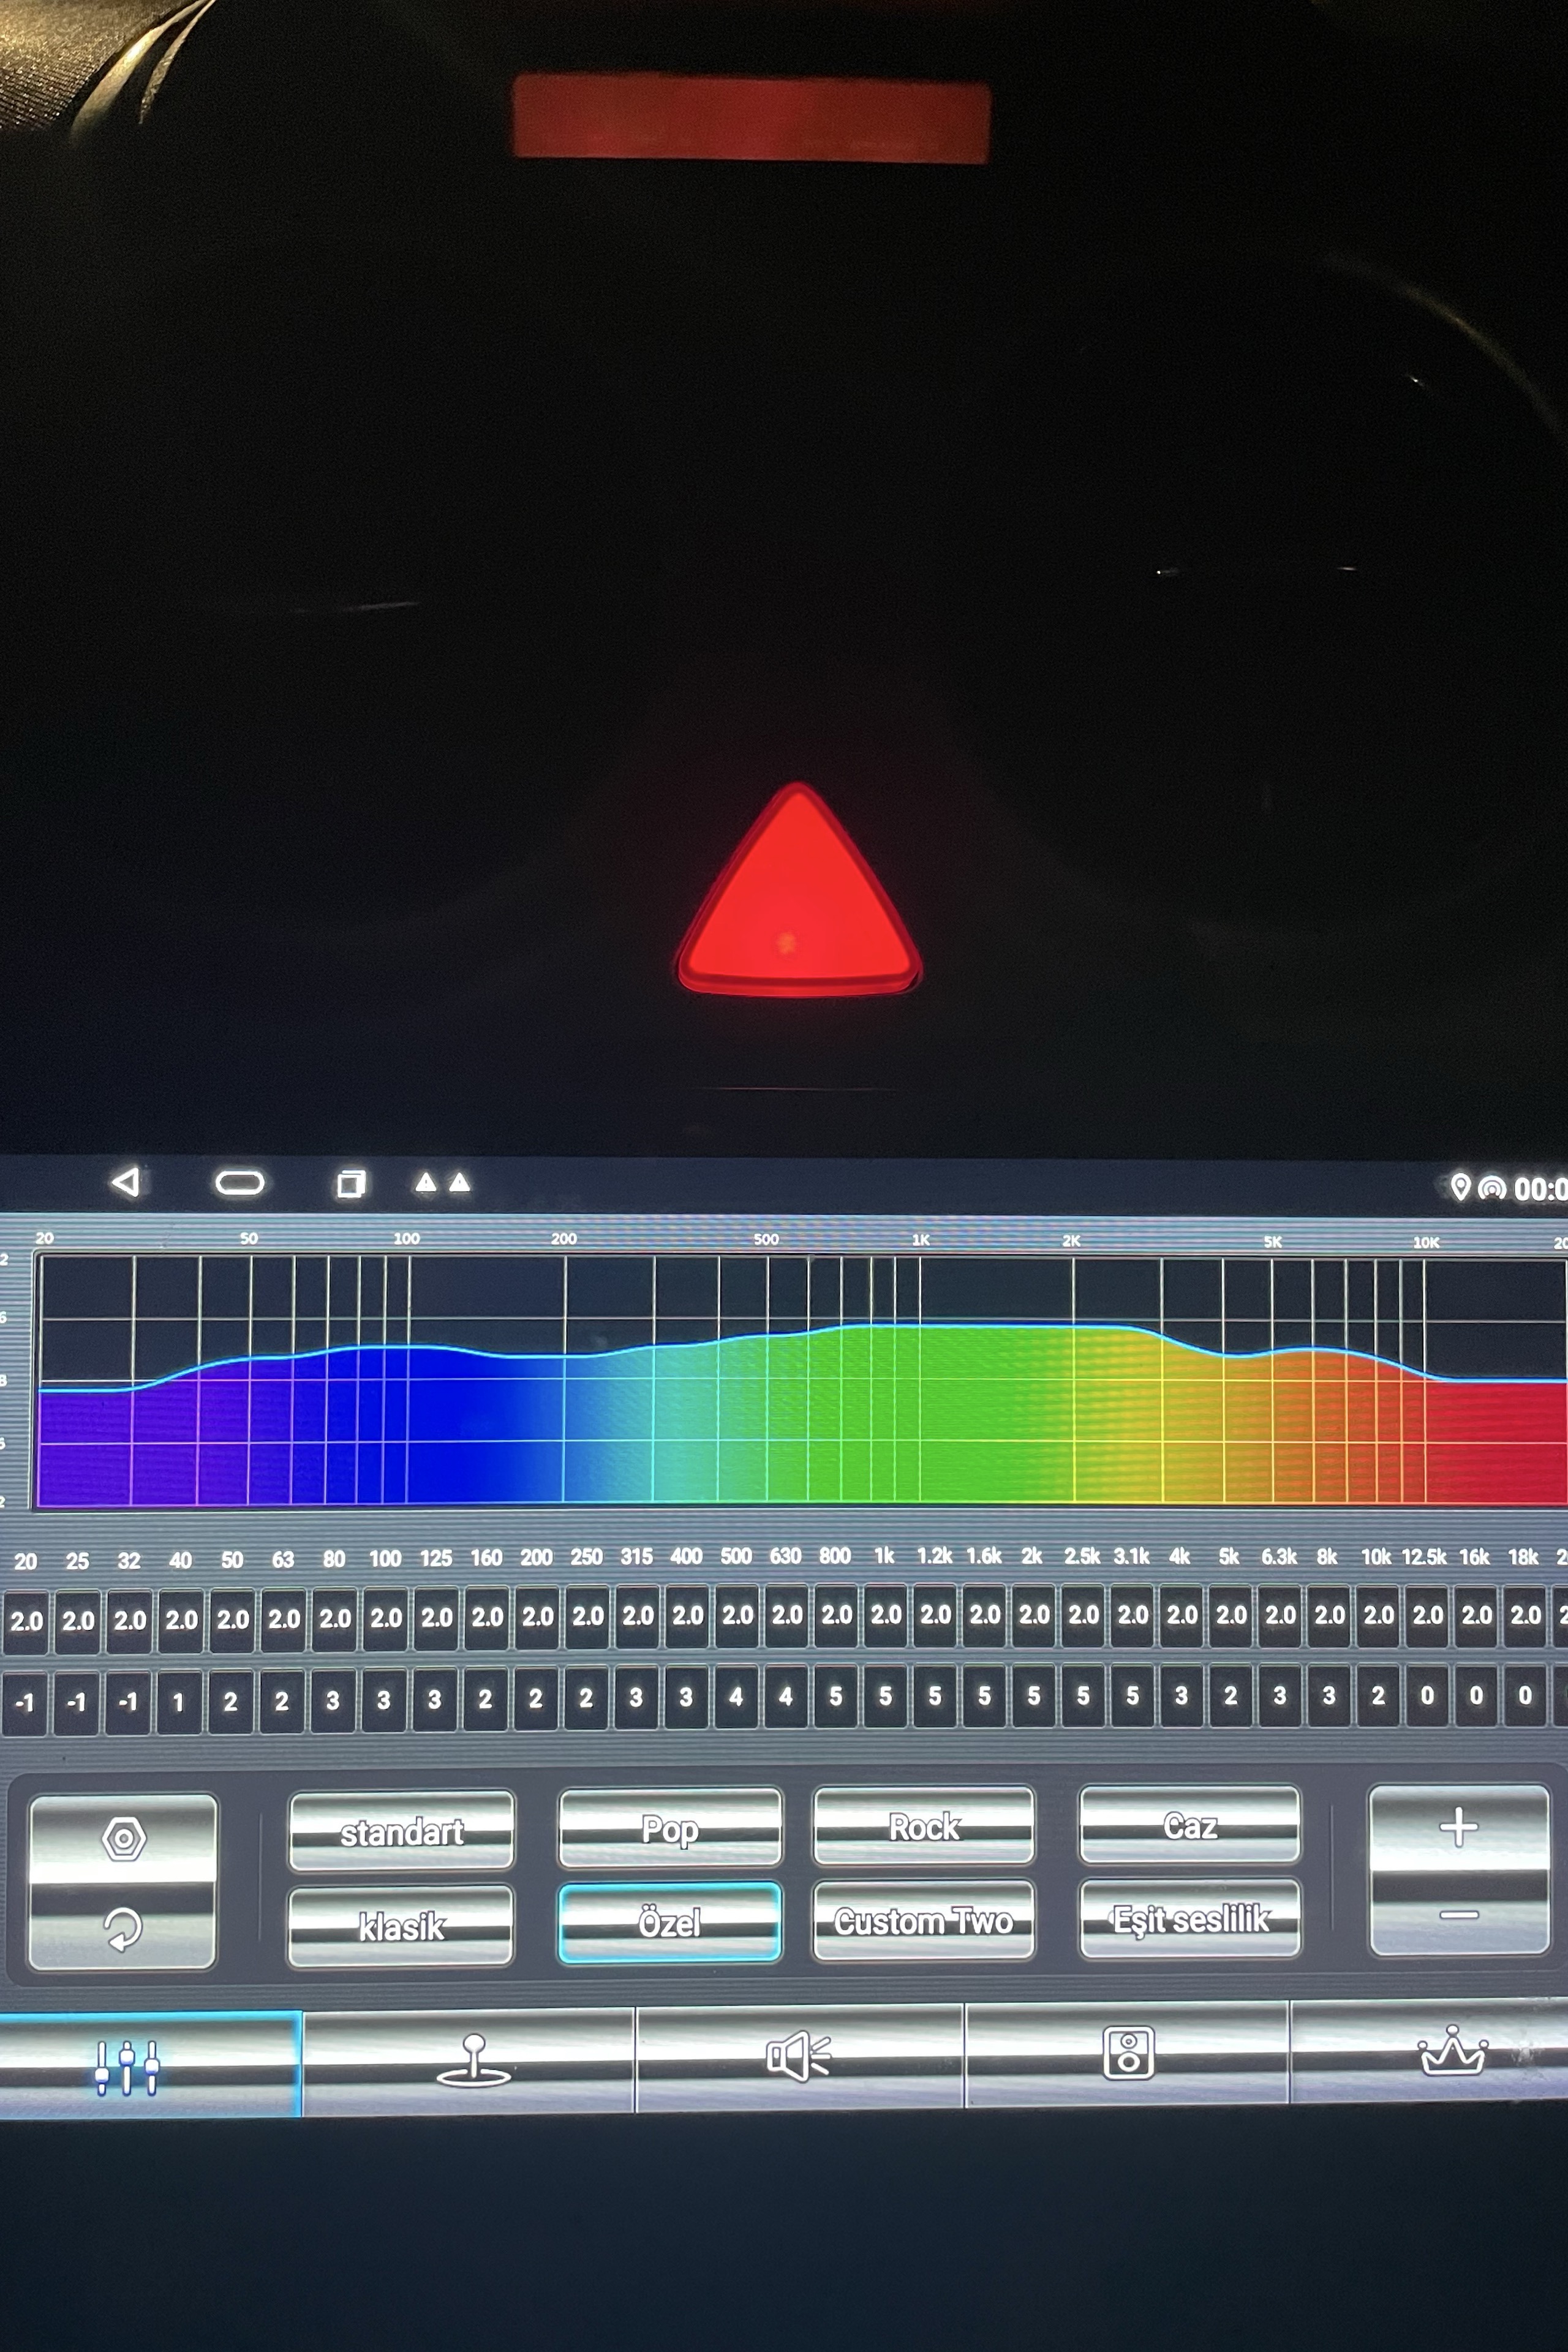Tap the hotspot status icon

pyautogui.click(x=1491, y=1188)
